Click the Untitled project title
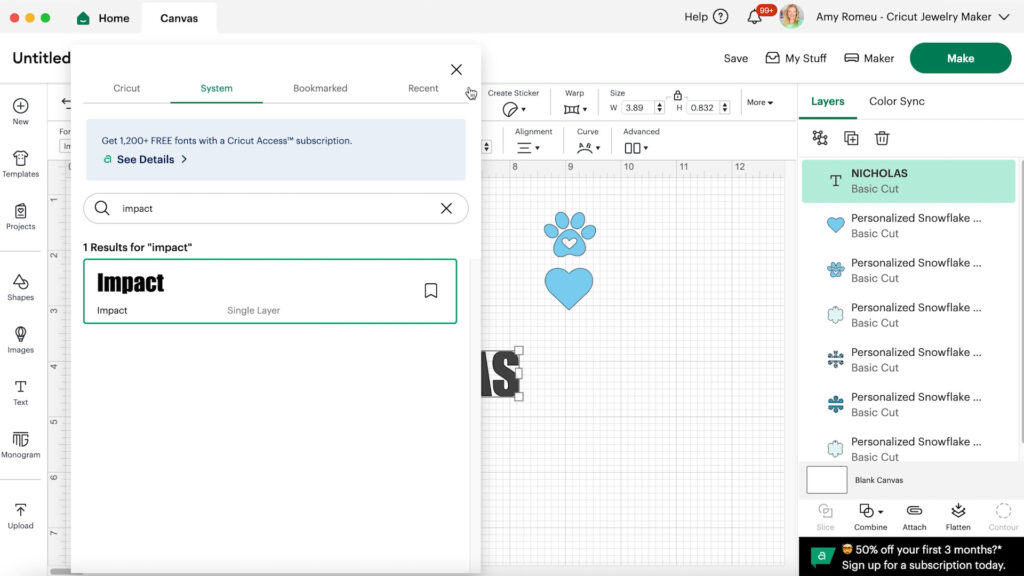This screenshot has width=1024, height=576. coord(41,58)
